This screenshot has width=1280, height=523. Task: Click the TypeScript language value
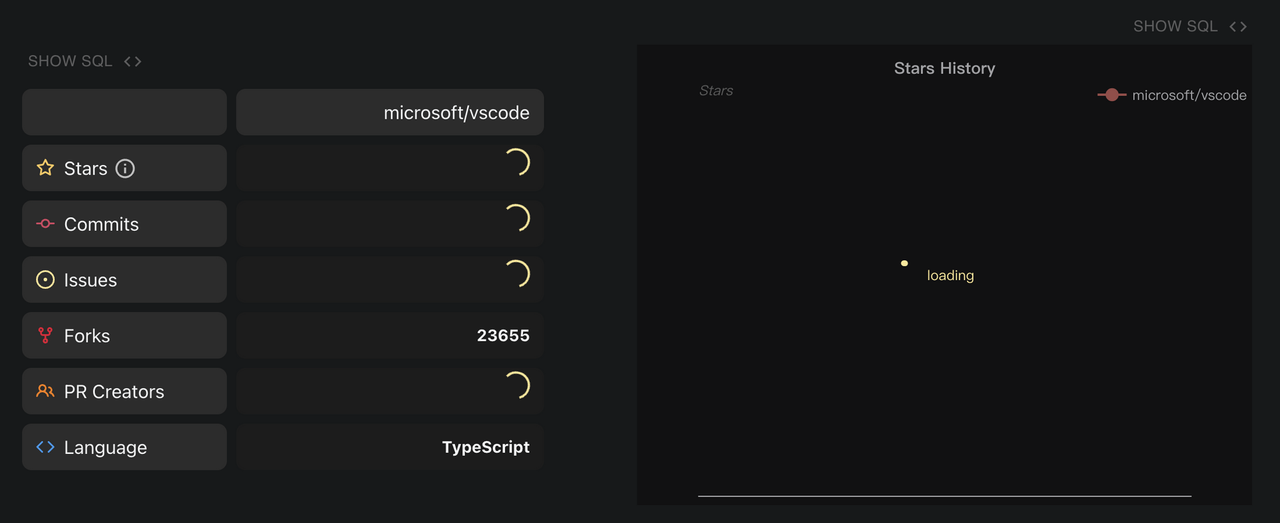click(x=486, y=447)
